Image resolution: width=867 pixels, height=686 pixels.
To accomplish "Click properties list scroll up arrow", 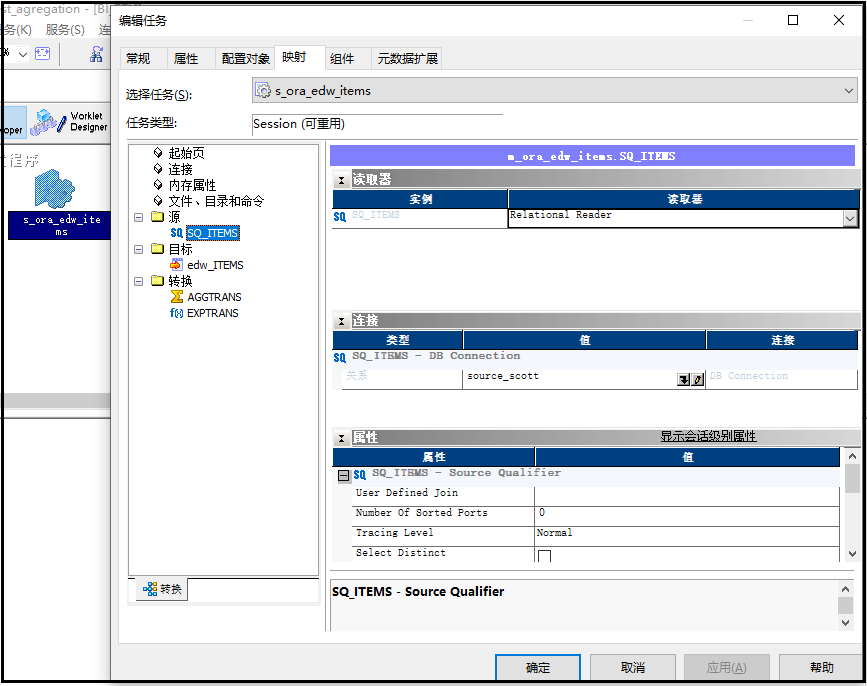I will pyautogui.click(x=852, y=456).
